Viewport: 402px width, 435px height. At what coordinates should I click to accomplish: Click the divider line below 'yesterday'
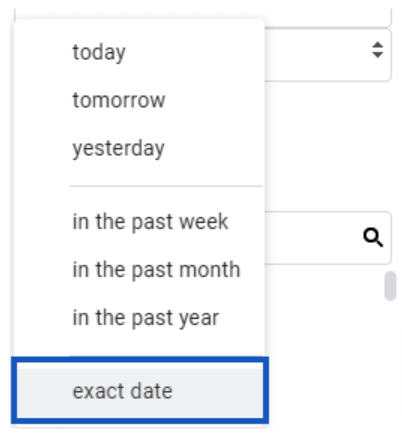tap(166, 186)
